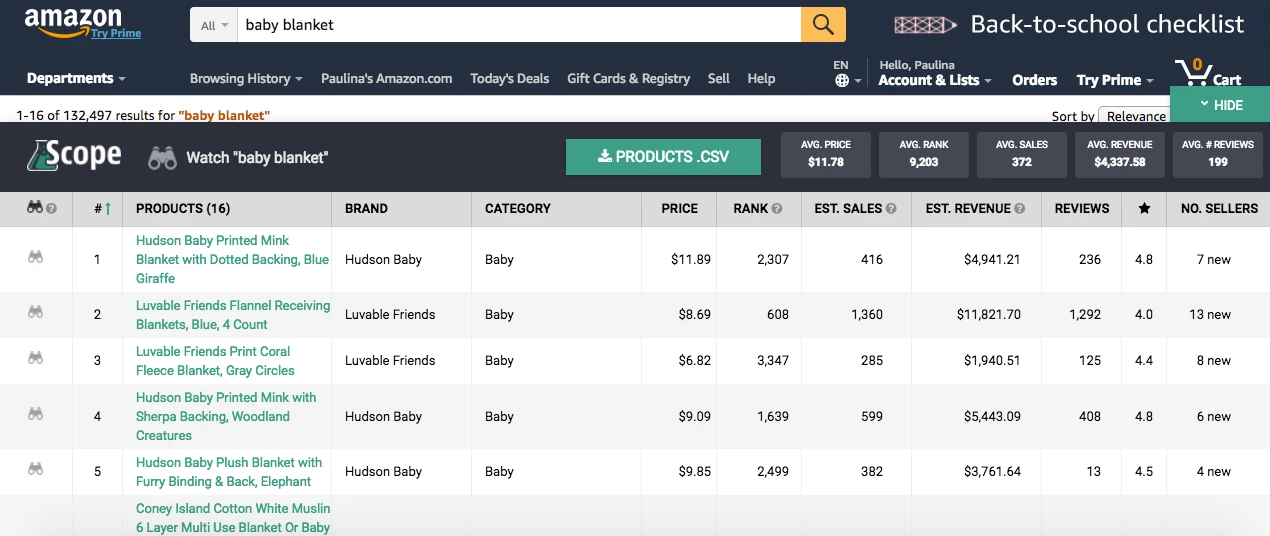Viewport: 1270px width, 536px height.
Task: Open the All departments search dropdown
Action: (x=214, y=25)
